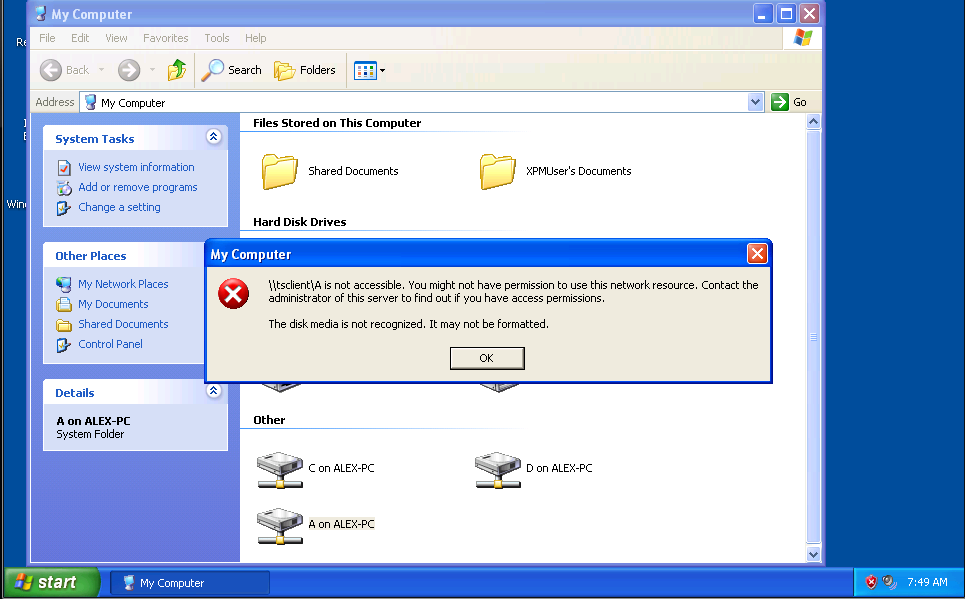Open the Help menu

[255, 38]
